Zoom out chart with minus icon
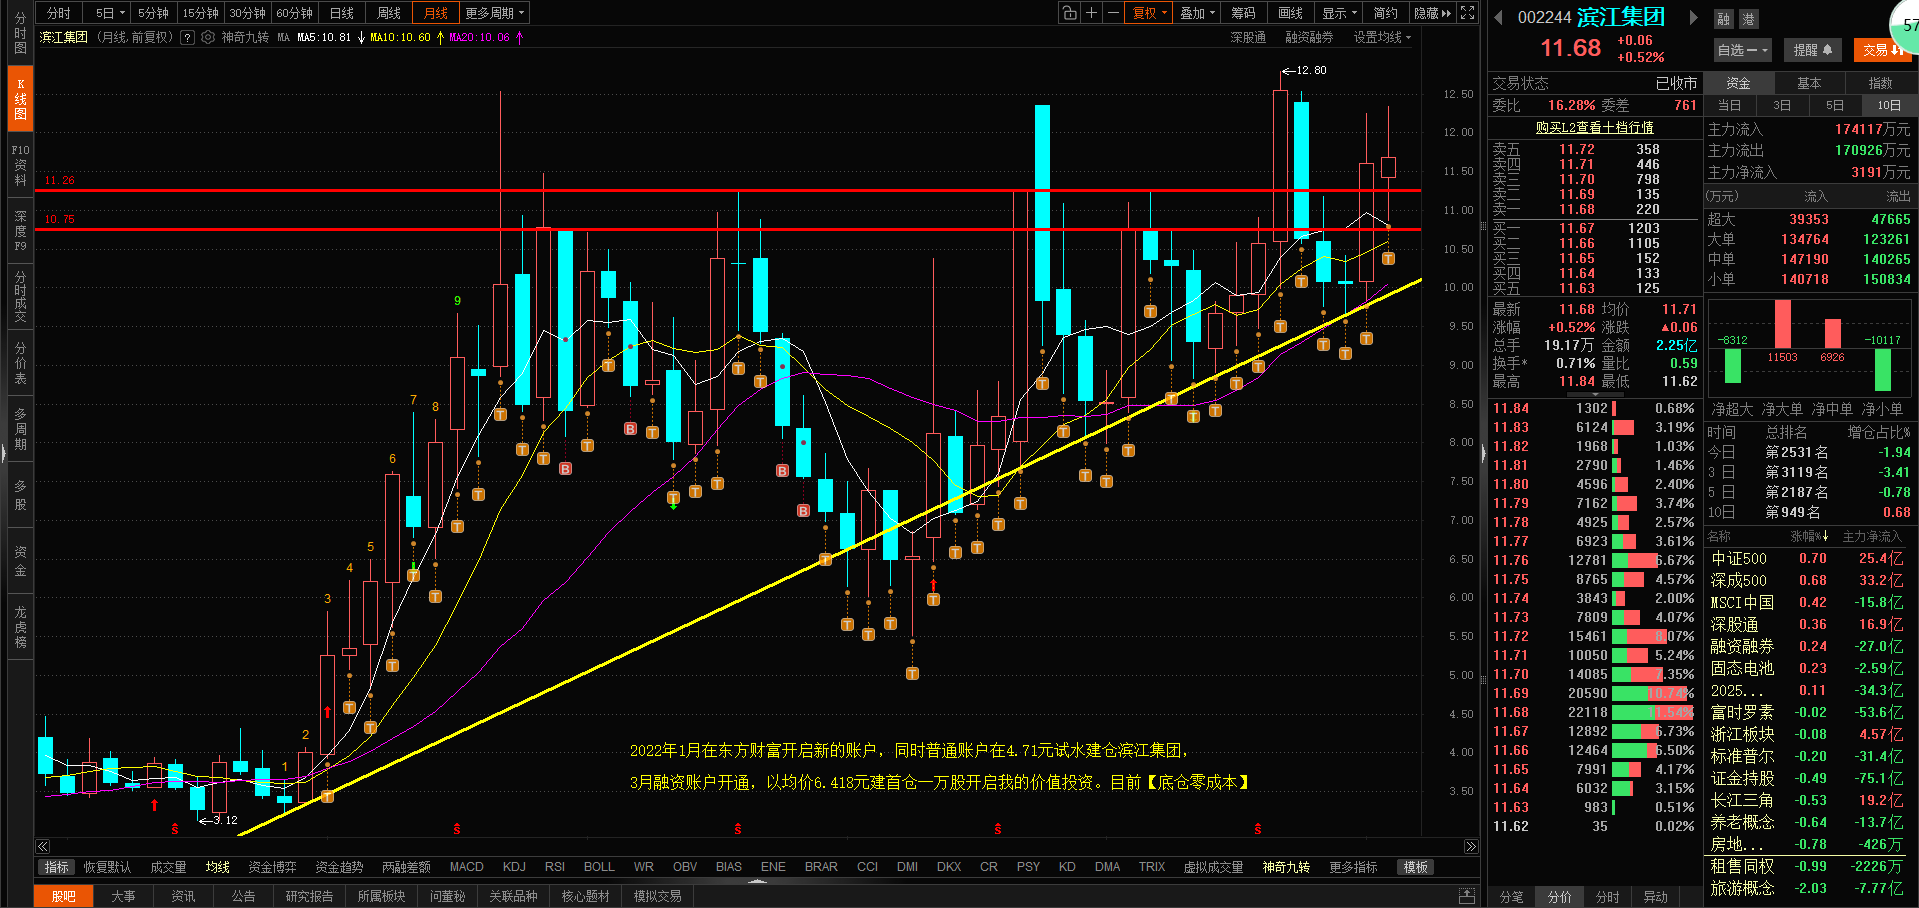1919x908 pixels. pyautogui.click(x=1113, y=13)
